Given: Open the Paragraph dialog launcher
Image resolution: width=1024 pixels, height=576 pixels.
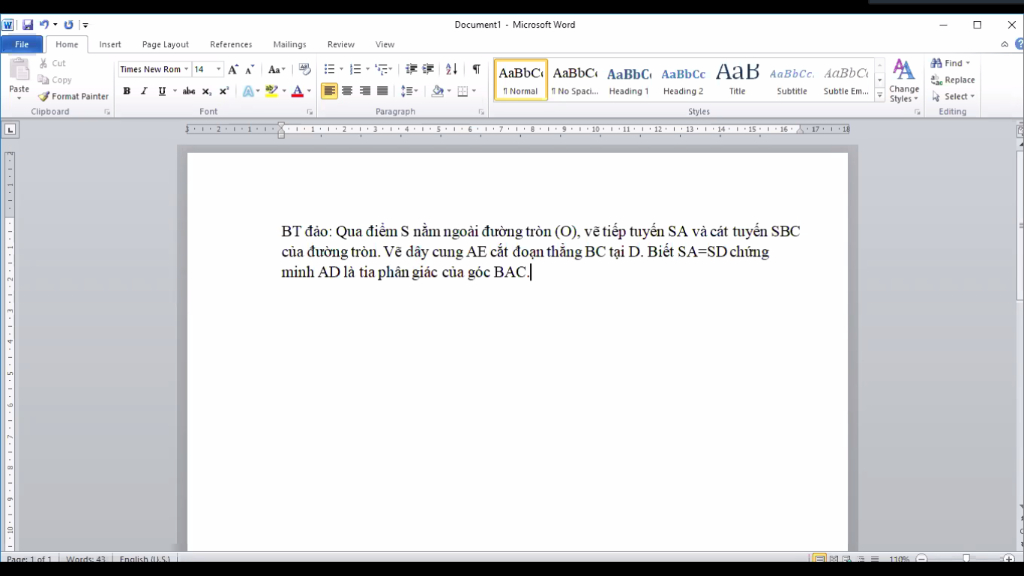Looking at the screenshot, I should tap(481, 112).
